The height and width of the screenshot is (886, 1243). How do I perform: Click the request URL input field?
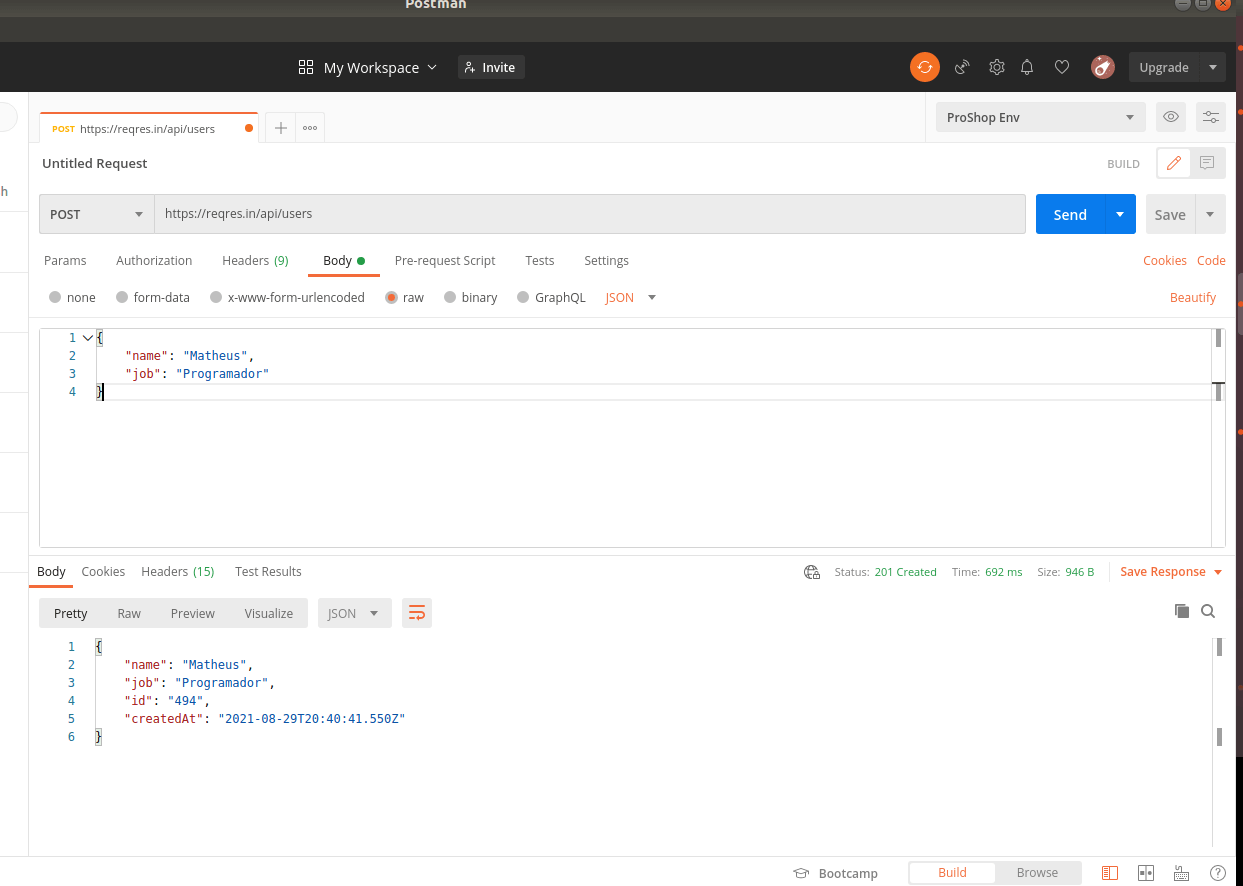590,214
